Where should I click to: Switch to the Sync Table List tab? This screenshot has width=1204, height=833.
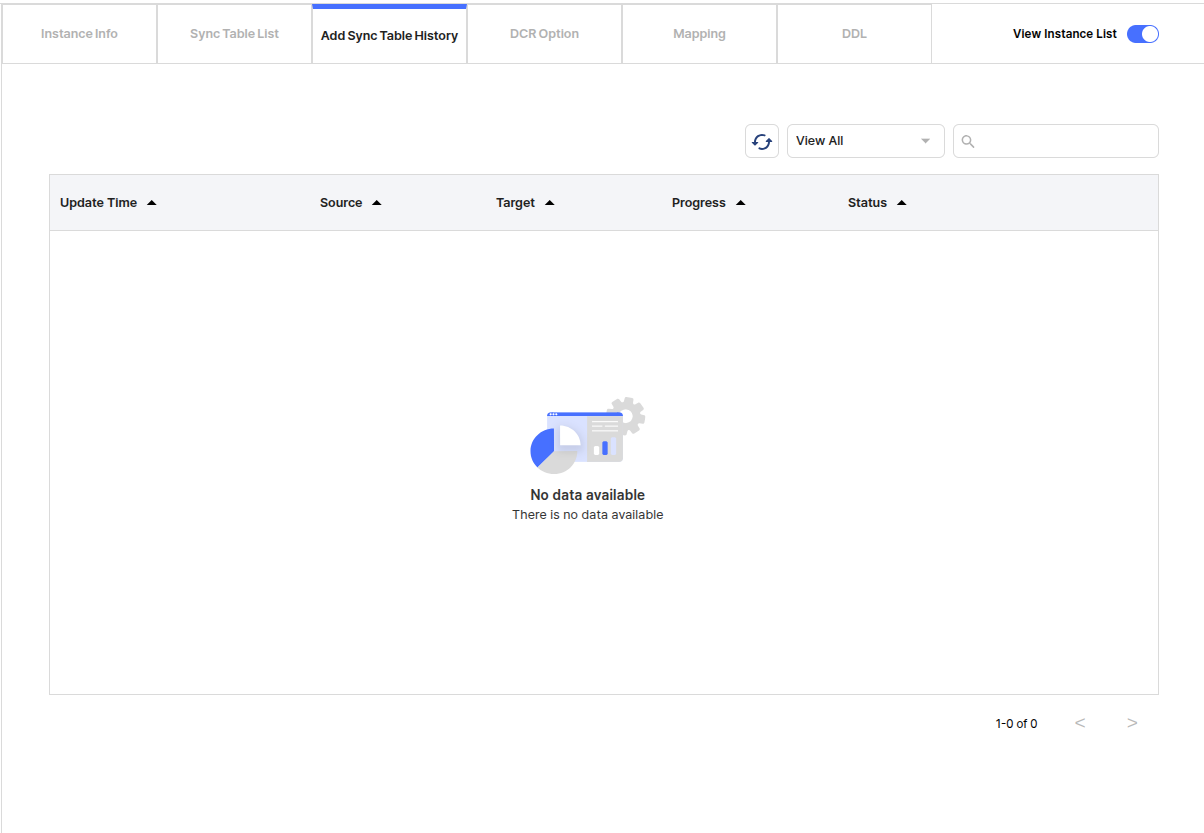coord(233,33)
